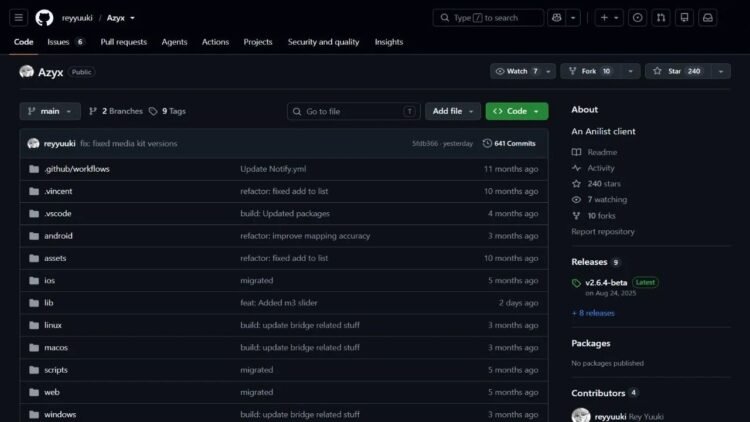Open the android folder
This screenshot has height=422, width=750.
(58, 236)
